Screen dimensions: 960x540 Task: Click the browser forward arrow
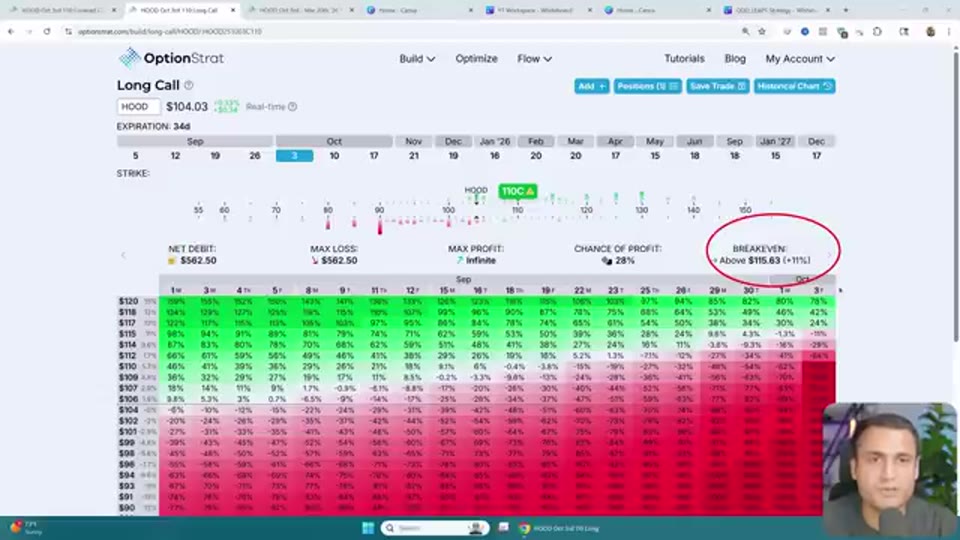point(29,31)
